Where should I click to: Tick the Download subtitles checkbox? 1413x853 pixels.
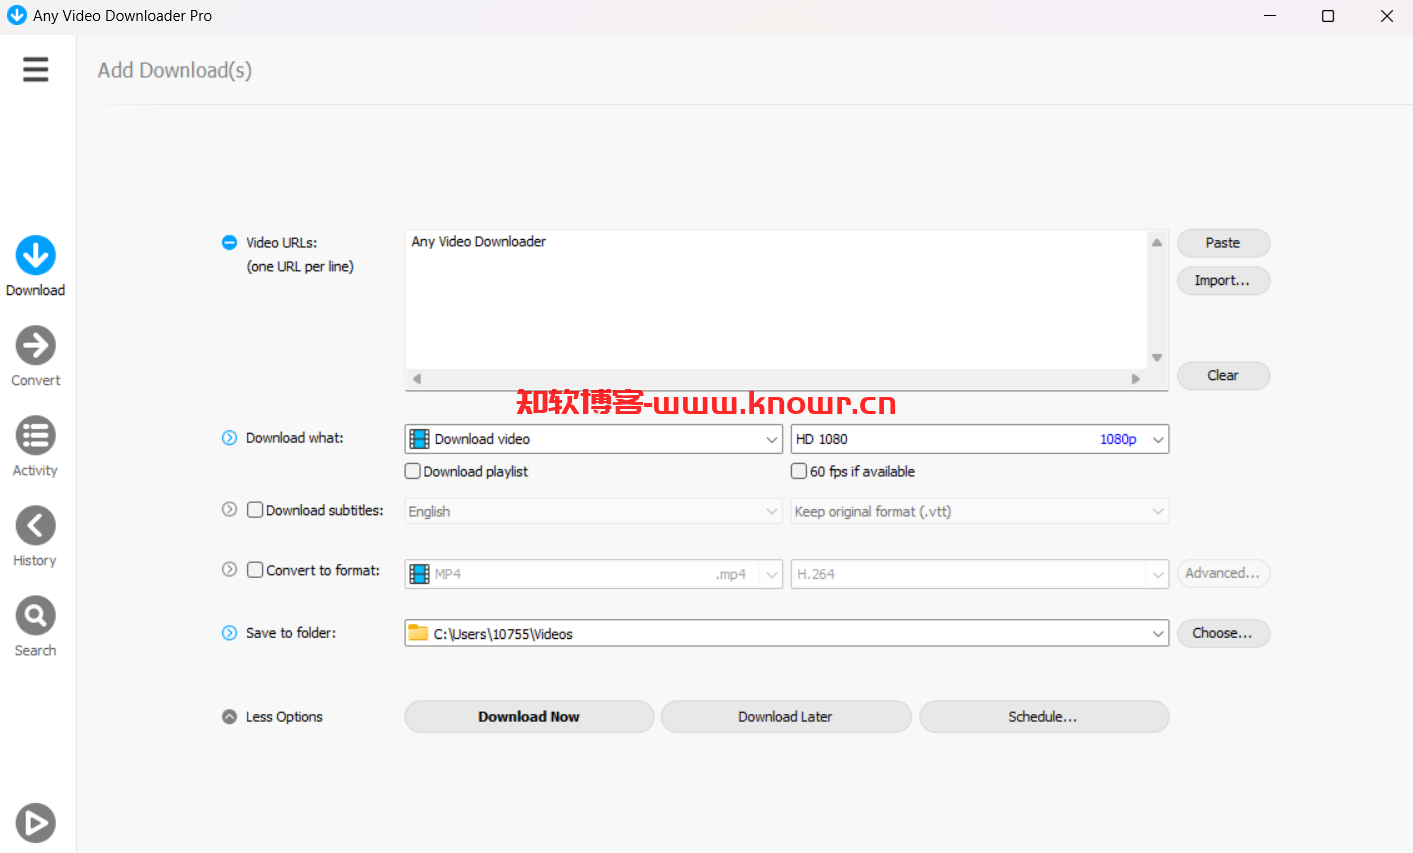(255, 510)
